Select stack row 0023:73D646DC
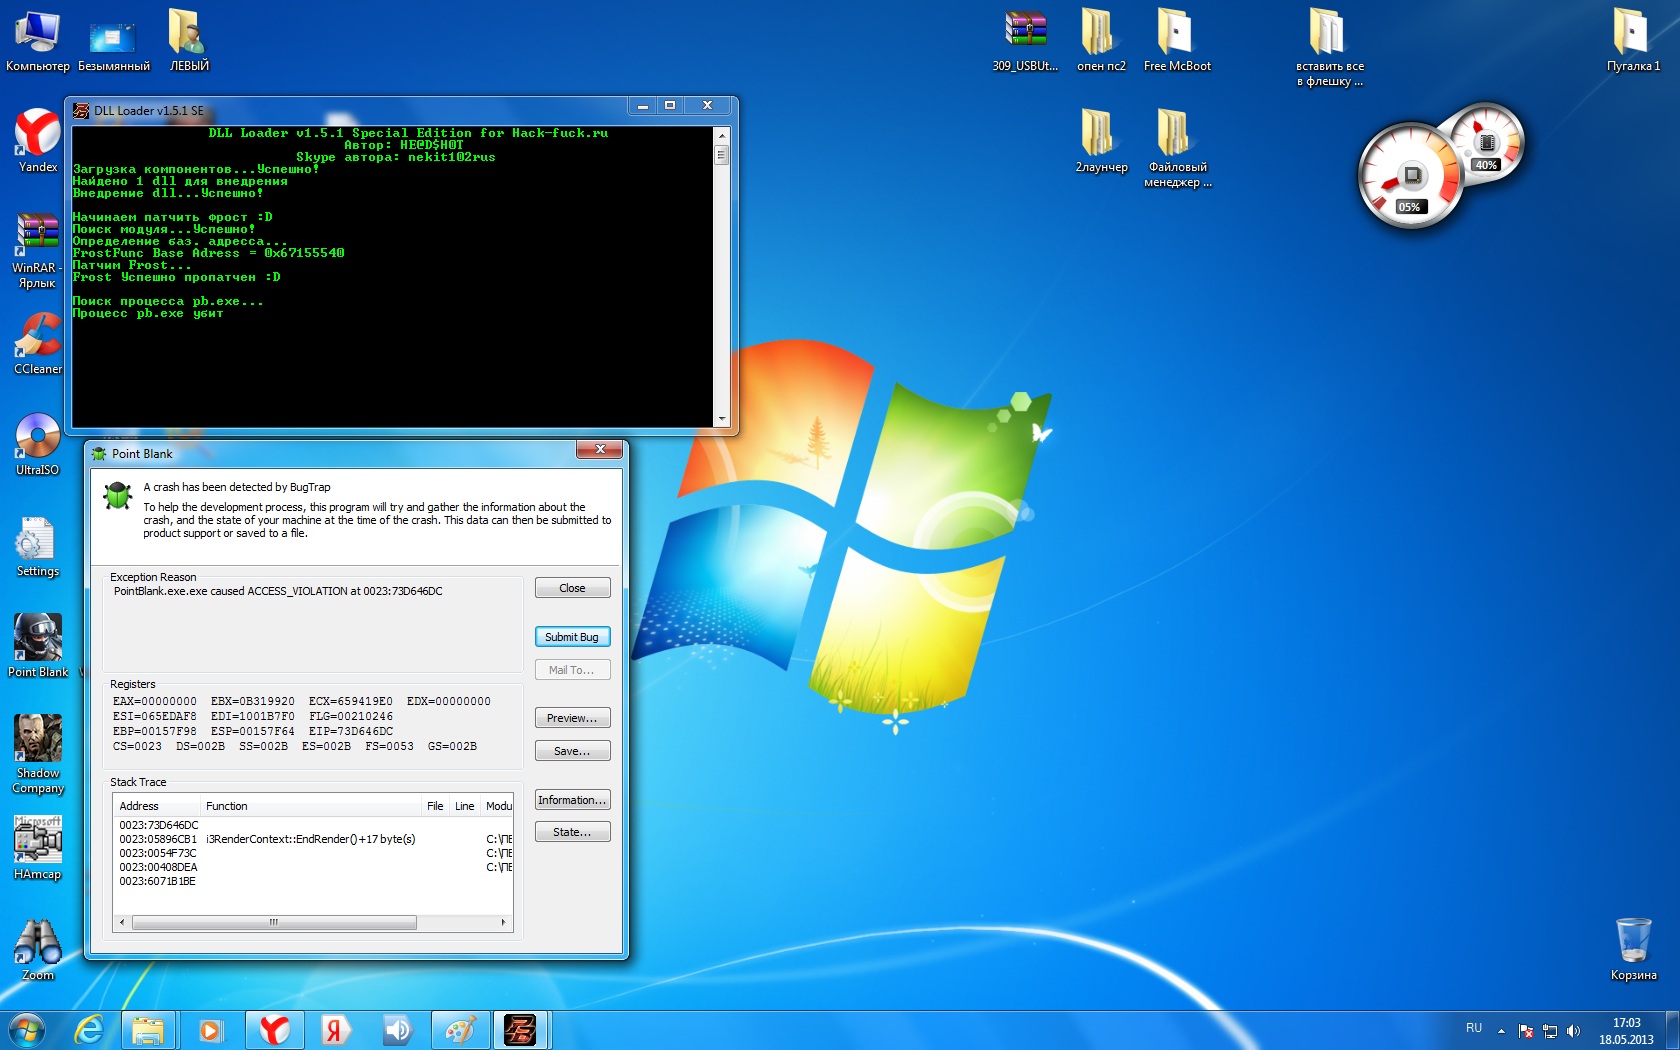 (x=313, y=825)
